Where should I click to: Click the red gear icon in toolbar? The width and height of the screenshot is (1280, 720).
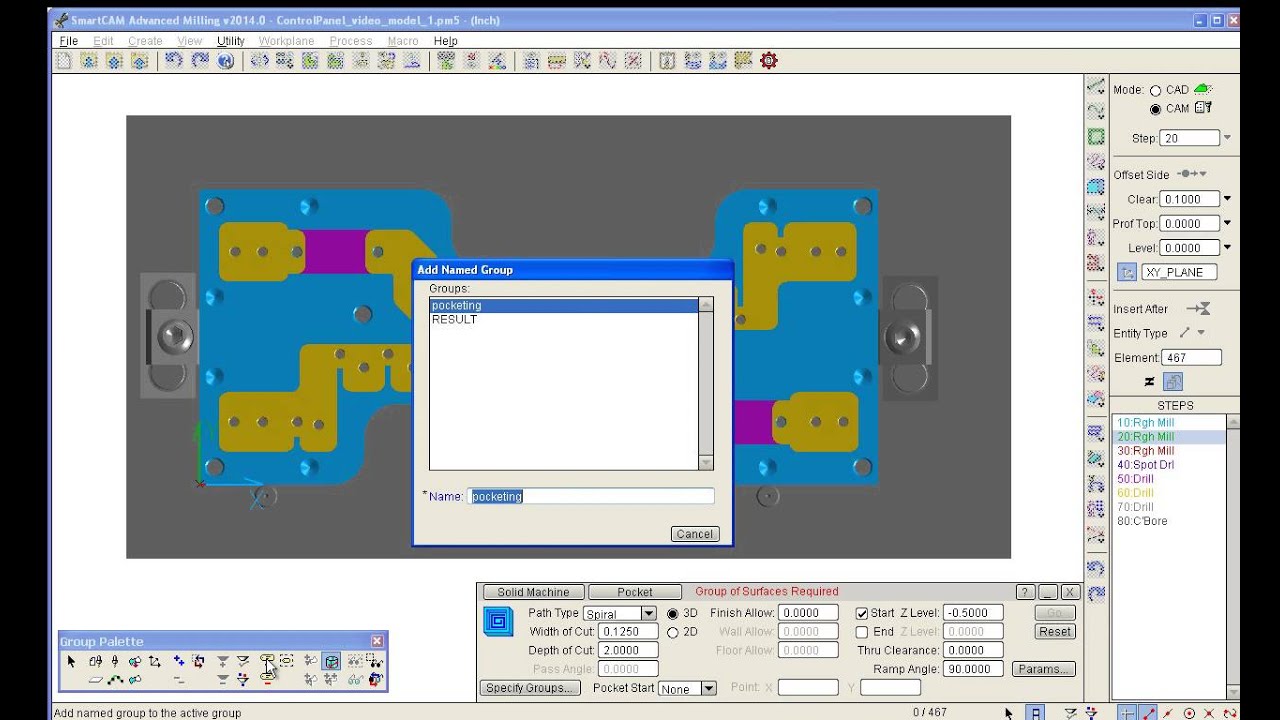click(x=768, y=61)
